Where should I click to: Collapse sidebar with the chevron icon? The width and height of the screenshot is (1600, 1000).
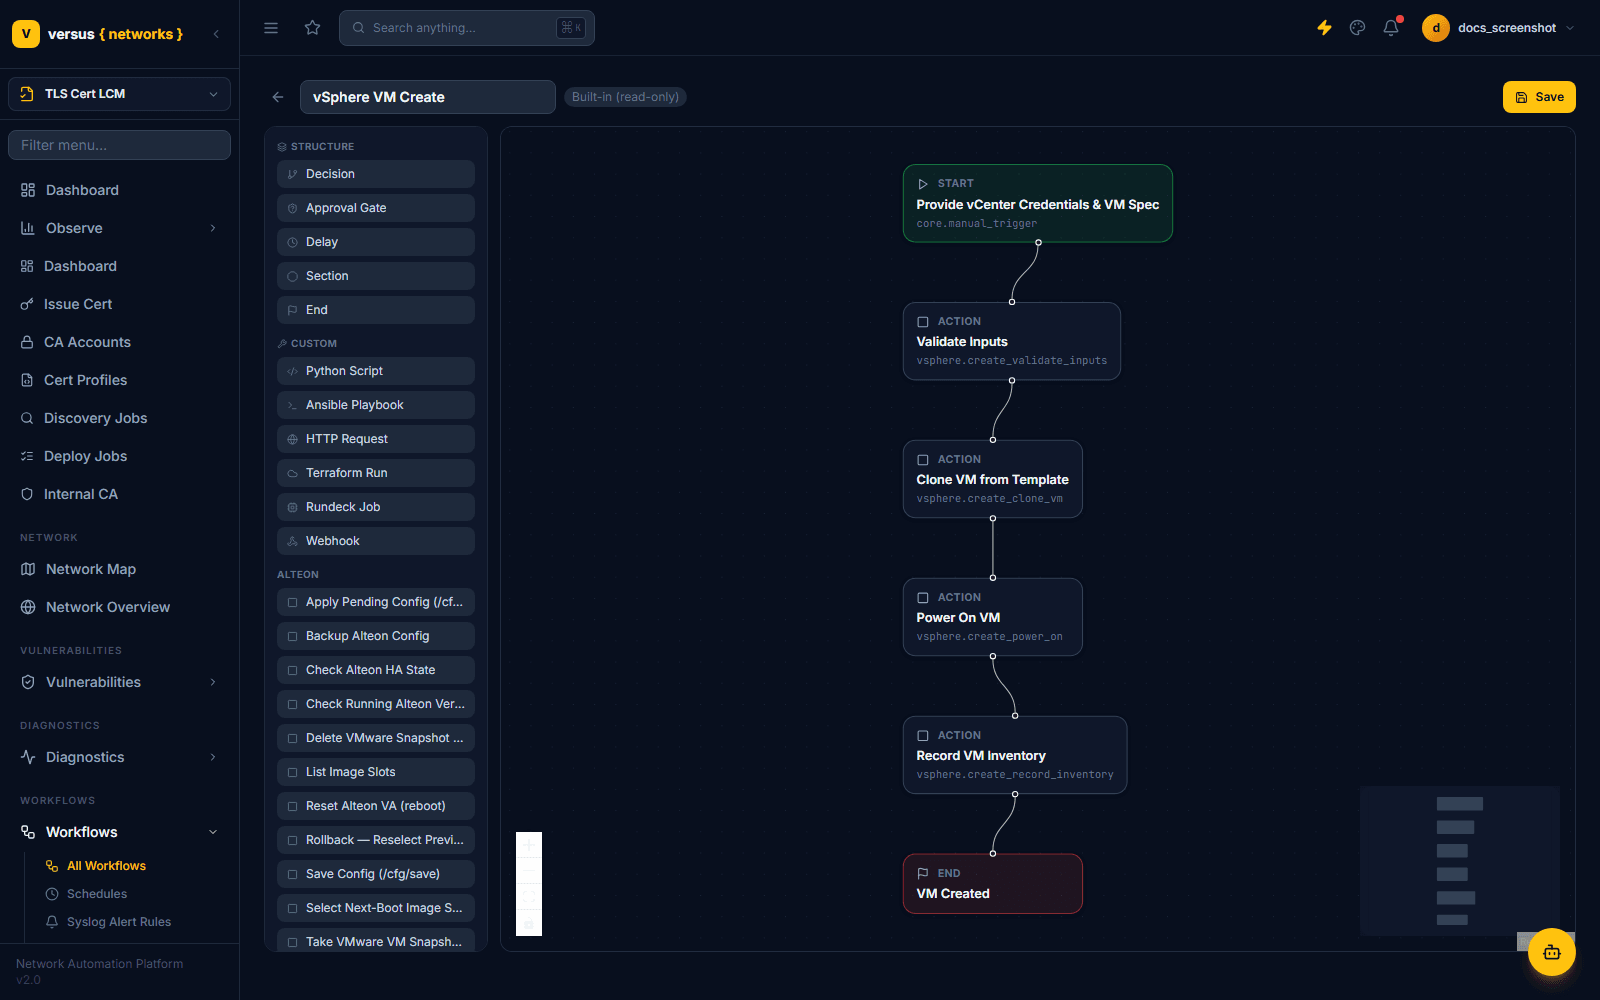click(216, 34)
